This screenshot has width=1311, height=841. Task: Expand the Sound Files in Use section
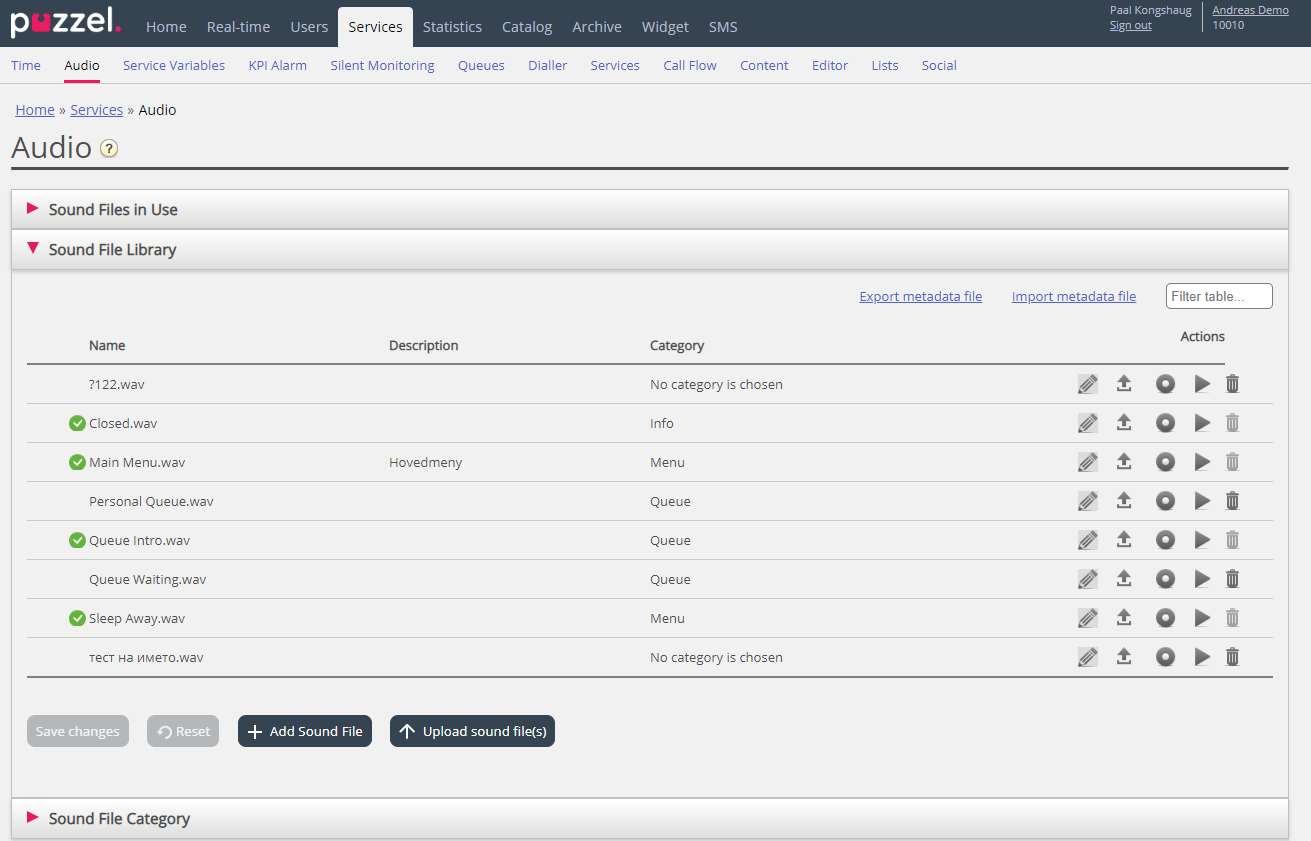point(113,210)
